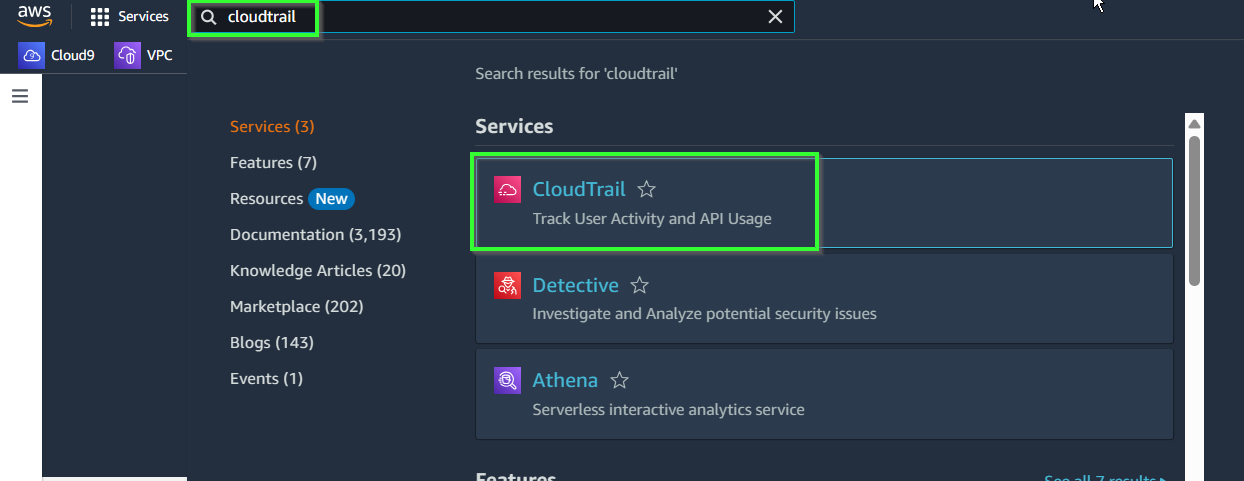Image resolution: width=1244 pixels, height=481 pixels.
Task: Click the AWS logo home icon
Action: click(x=34, y=16)
